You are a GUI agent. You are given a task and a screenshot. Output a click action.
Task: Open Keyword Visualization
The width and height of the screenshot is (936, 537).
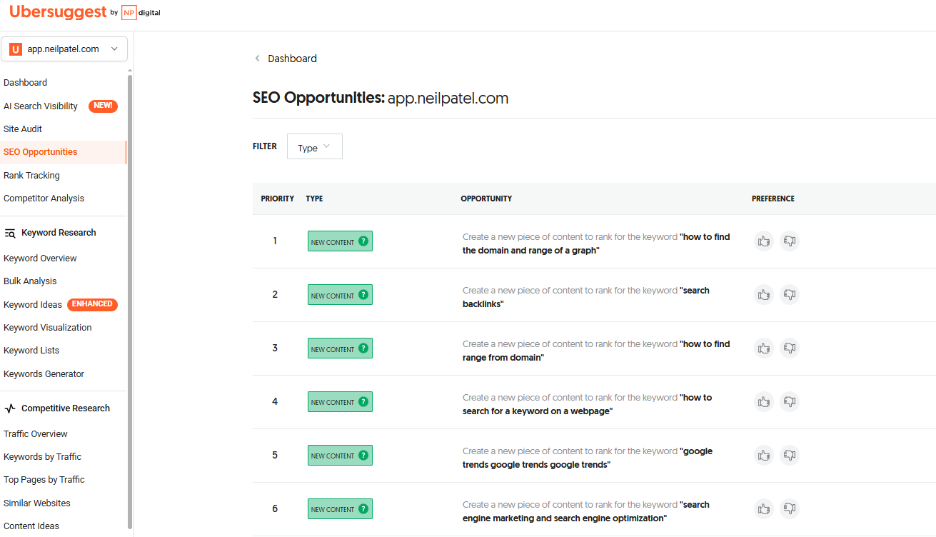click(x=47, y=328)
